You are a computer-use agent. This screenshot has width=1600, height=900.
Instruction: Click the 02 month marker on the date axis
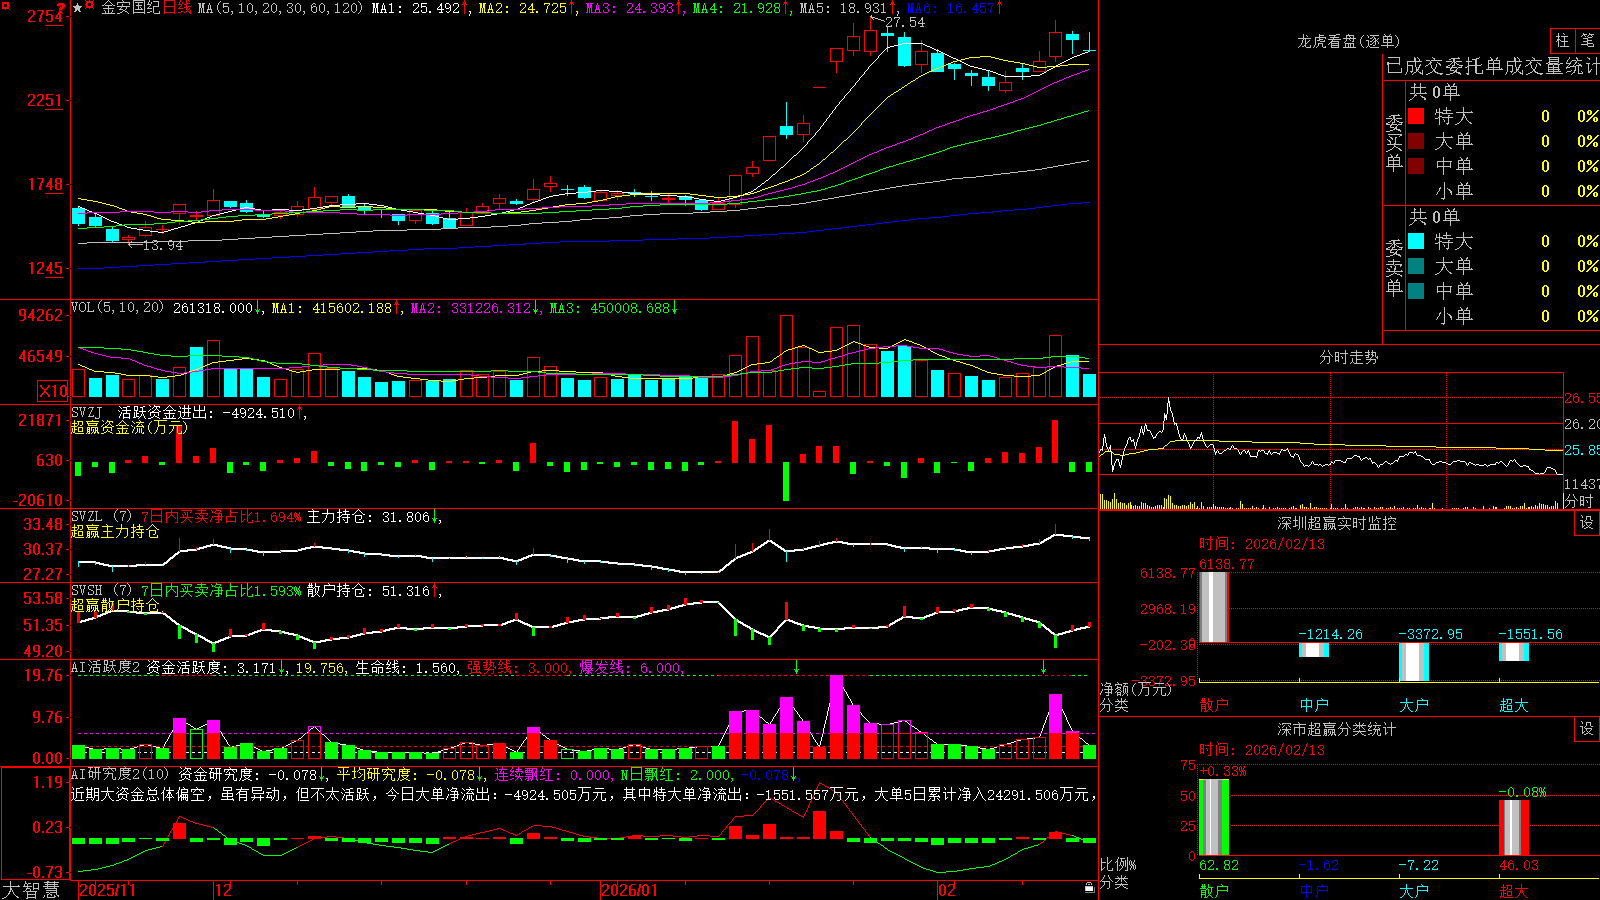tap(946, 890)
